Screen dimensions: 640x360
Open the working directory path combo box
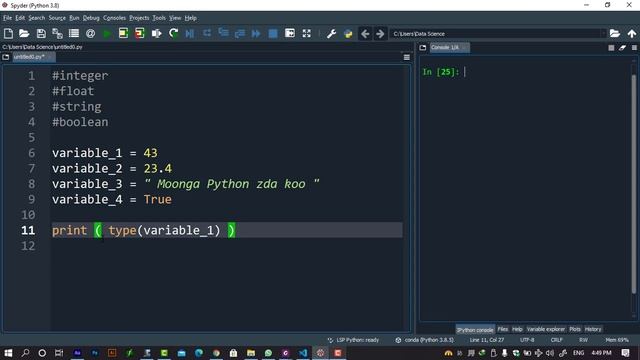pos(498,33)
